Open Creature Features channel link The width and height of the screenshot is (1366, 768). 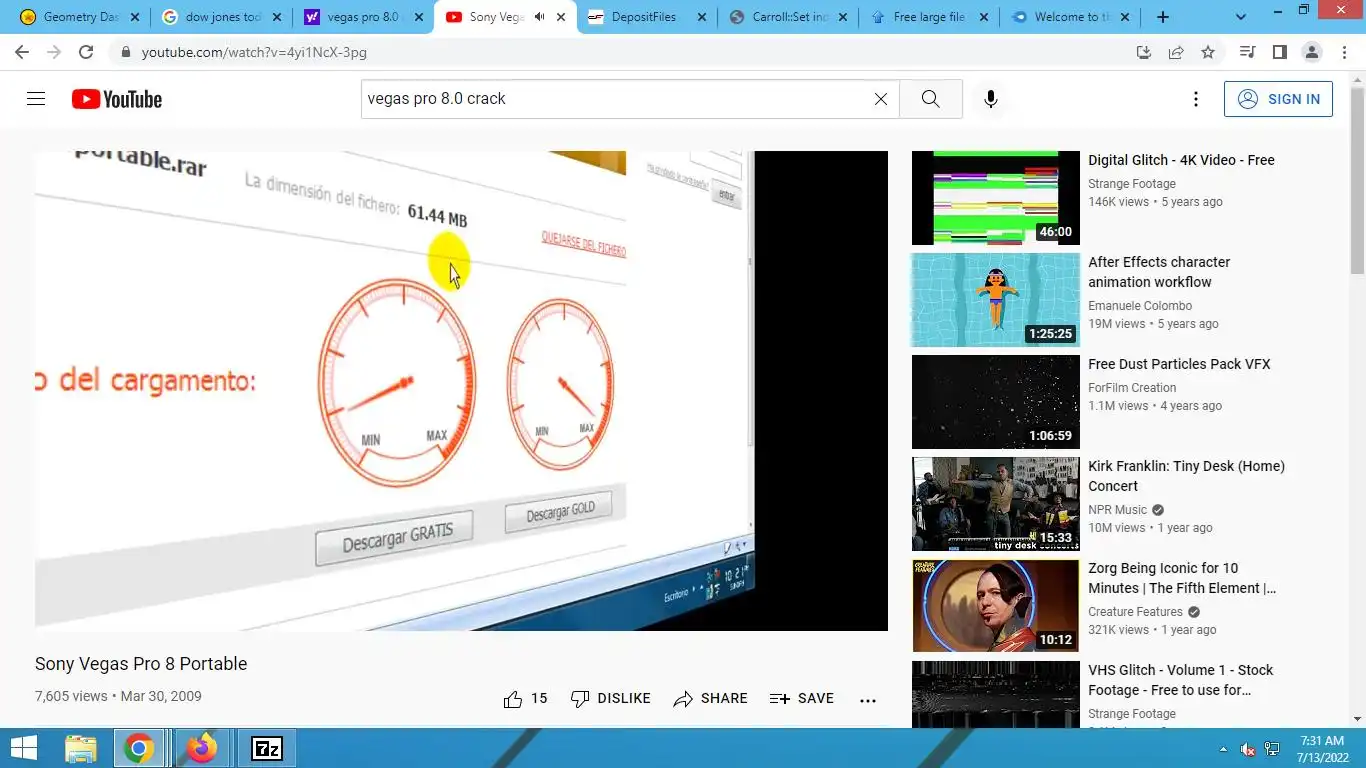coord(1135,612)
